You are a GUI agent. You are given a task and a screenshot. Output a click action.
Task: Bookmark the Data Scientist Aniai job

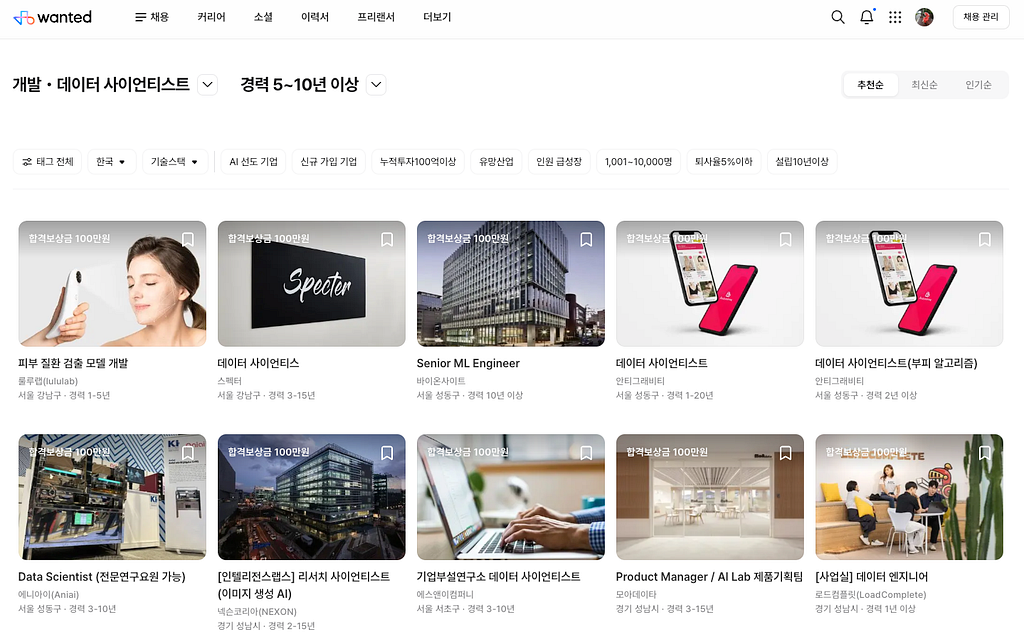point(188,453)
